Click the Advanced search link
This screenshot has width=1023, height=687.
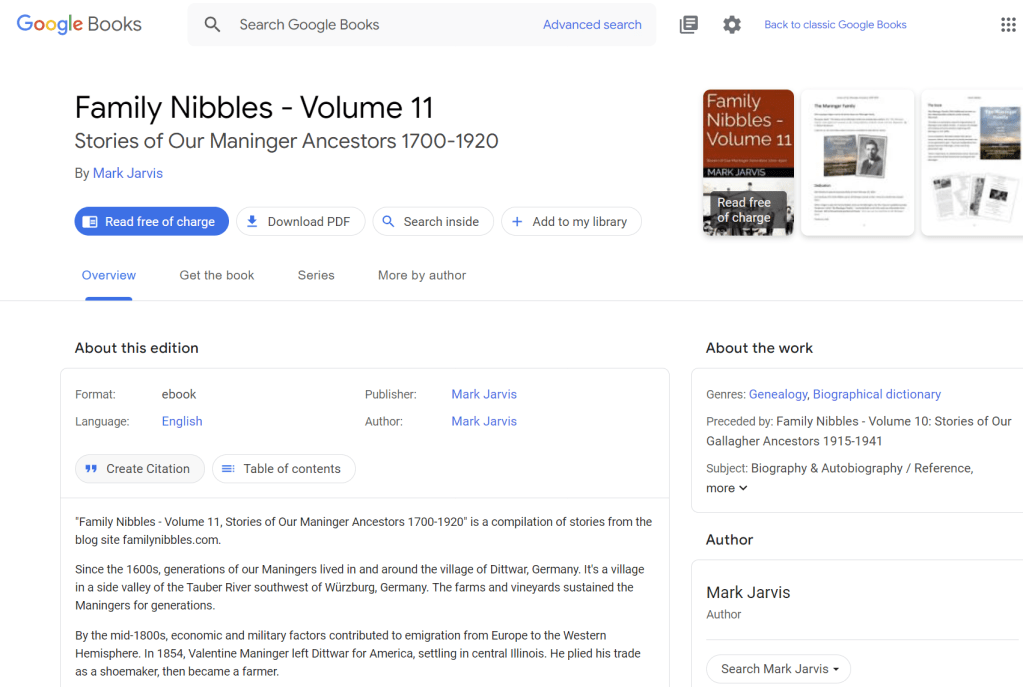pos(592,25)
